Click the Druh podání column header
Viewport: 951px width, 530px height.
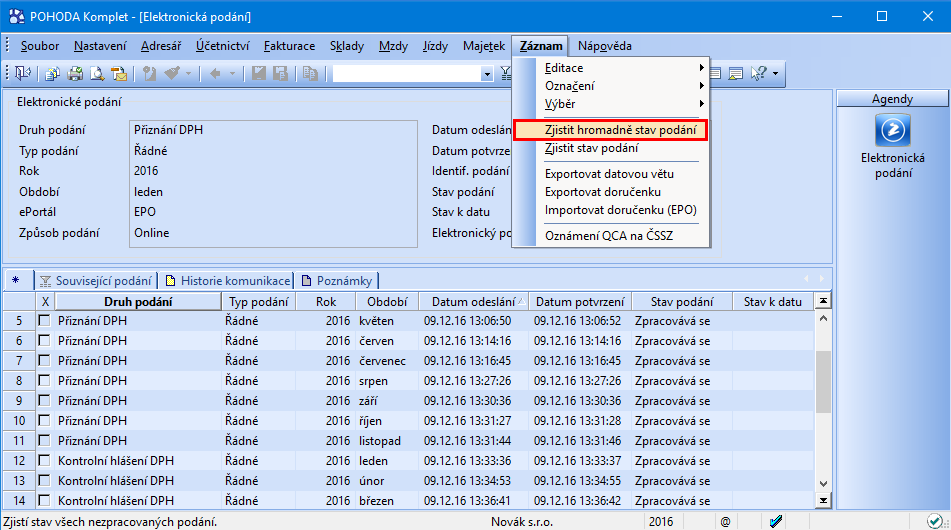[x=138, y=301]
